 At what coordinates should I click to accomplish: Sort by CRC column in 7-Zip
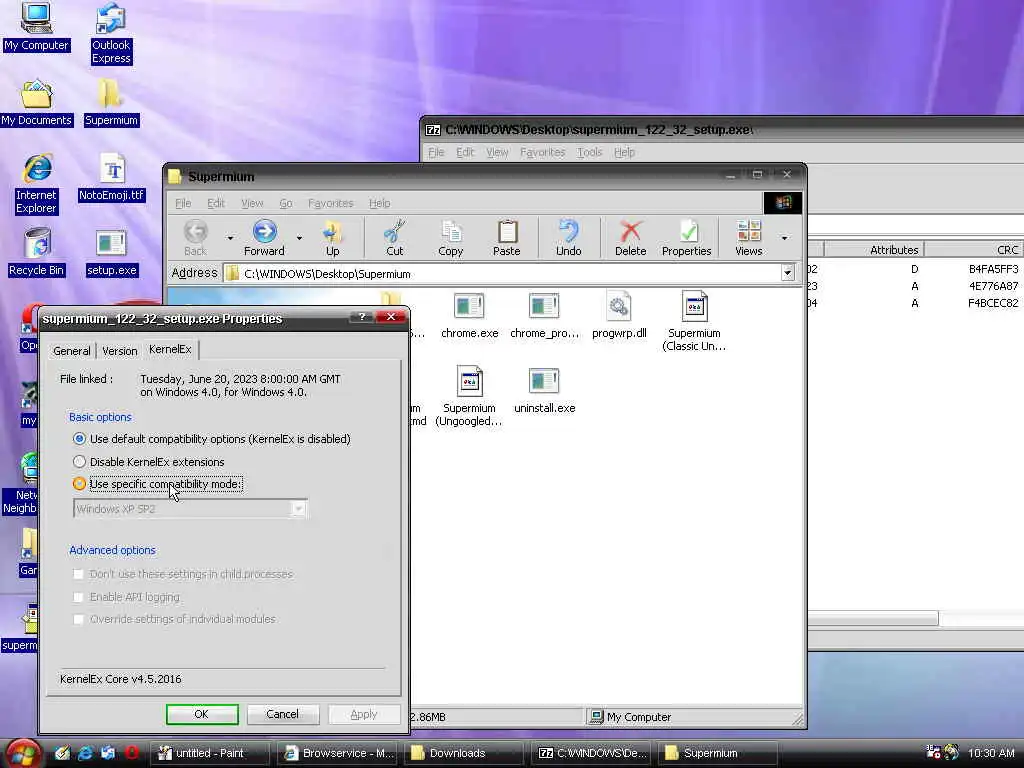coord(974,249)
